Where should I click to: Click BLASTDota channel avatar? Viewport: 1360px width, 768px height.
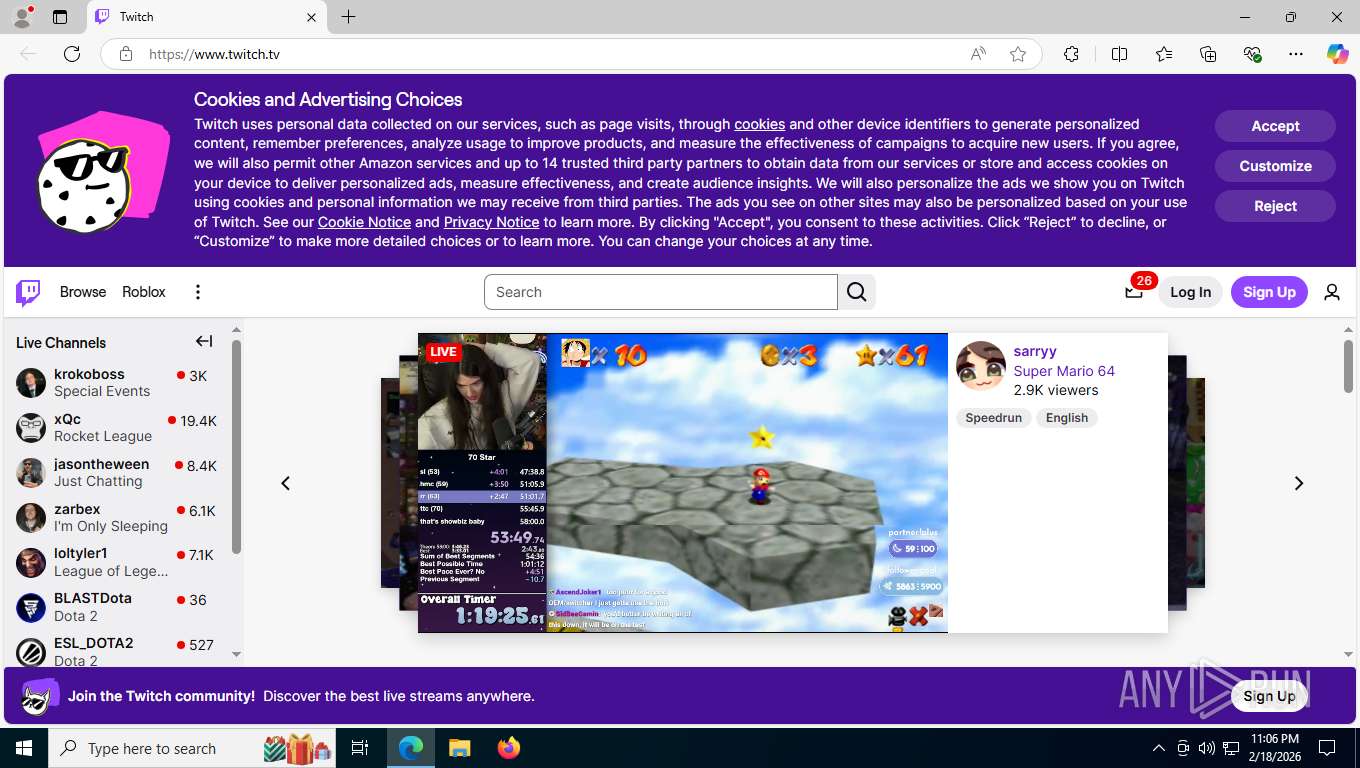pyautogui.click(x=31, y=607)
